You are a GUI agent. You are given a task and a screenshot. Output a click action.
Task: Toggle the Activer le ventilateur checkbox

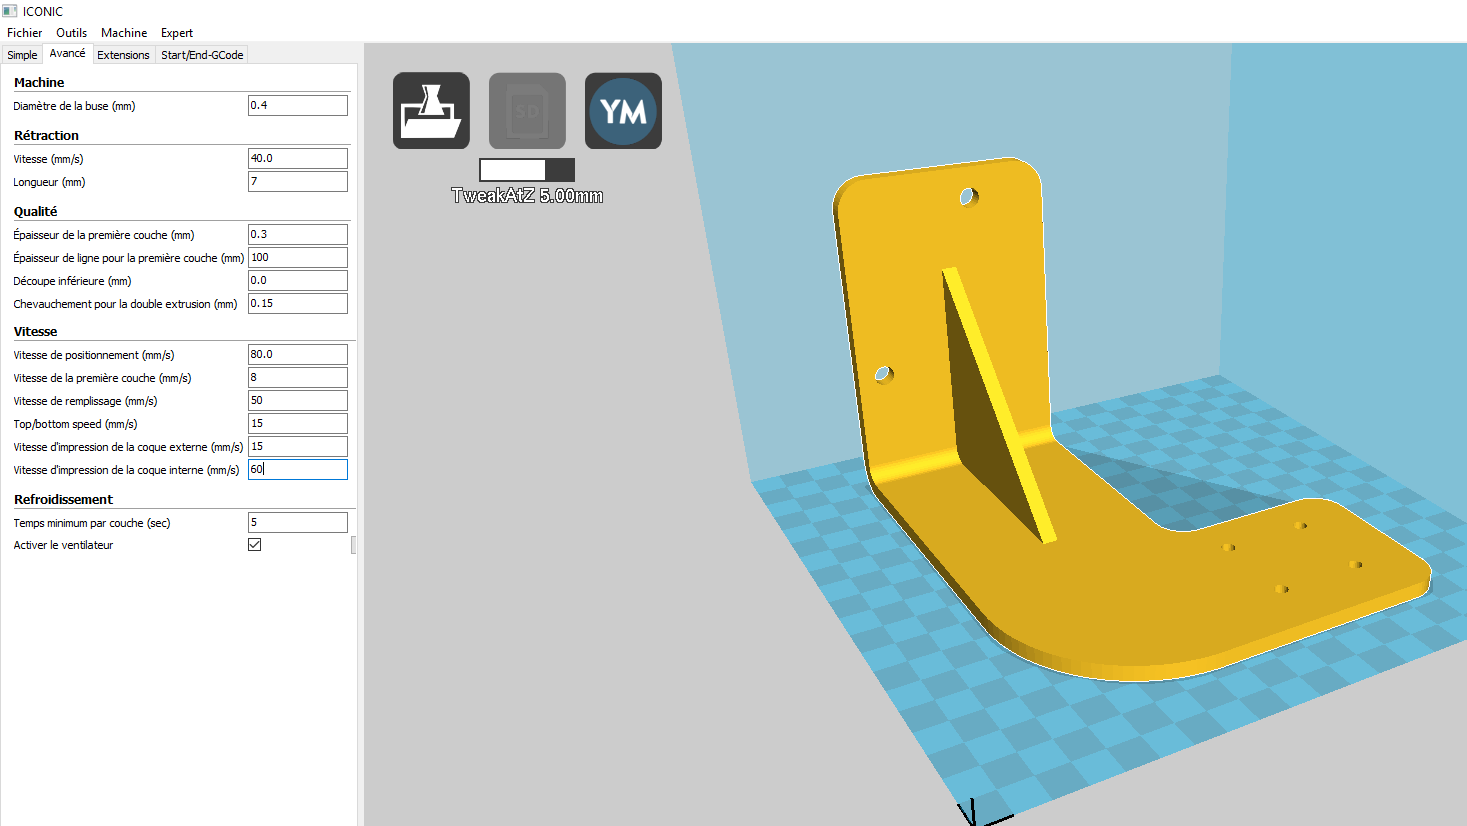[x=255, y=545]
